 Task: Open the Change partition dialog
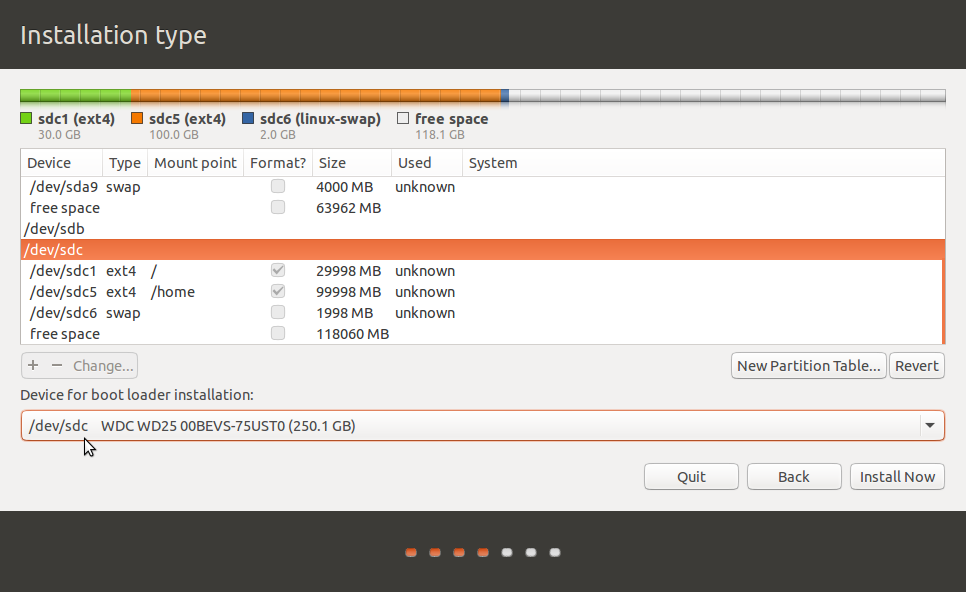pyautogui.click(x=103, y=365)
